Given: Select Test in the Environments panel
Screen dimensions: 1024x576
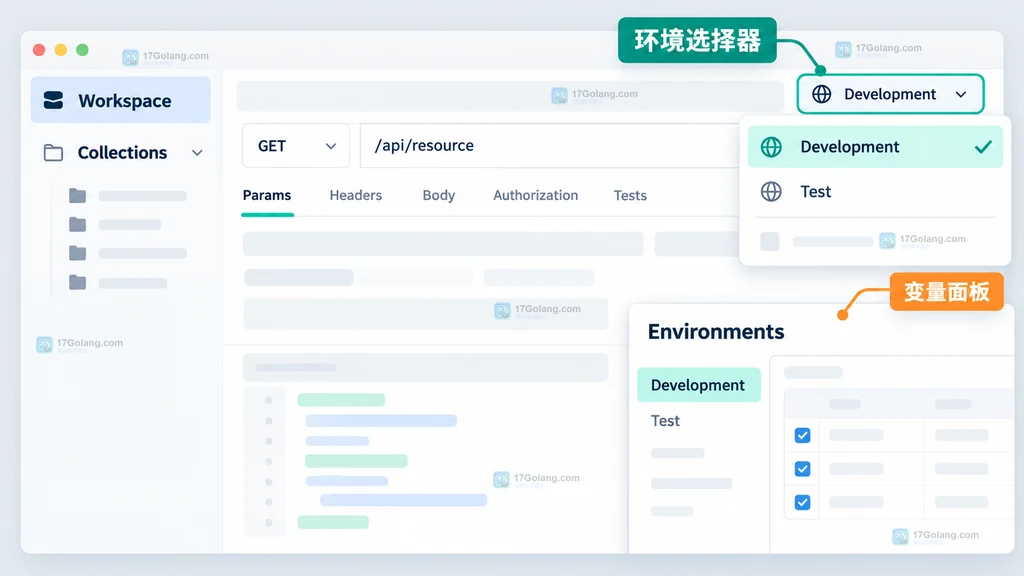Looking at the screenshot, I should (665, 421).
